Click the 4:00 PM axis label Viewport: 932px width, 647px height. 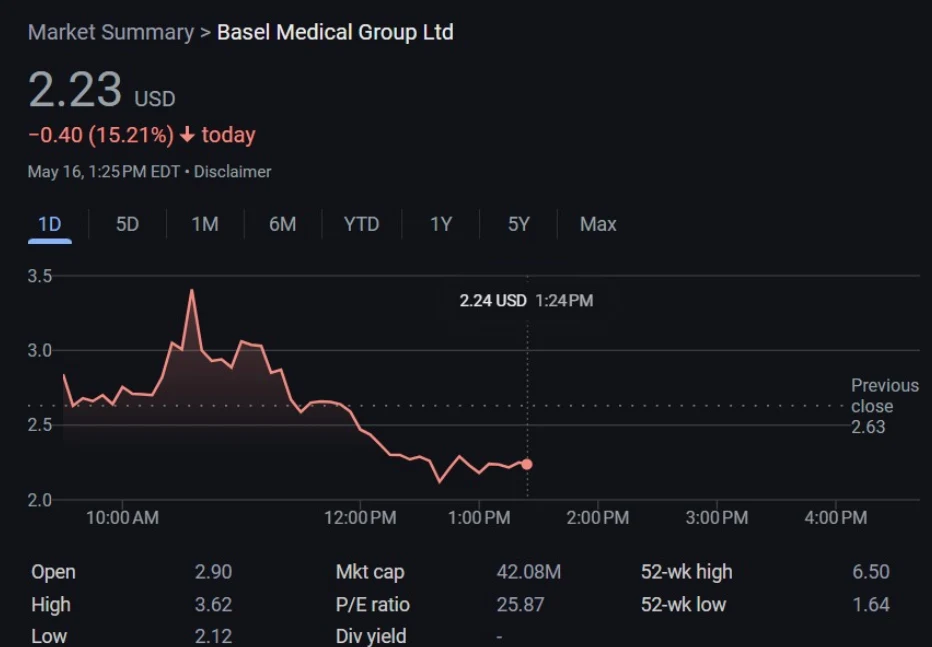coord(836,517)
